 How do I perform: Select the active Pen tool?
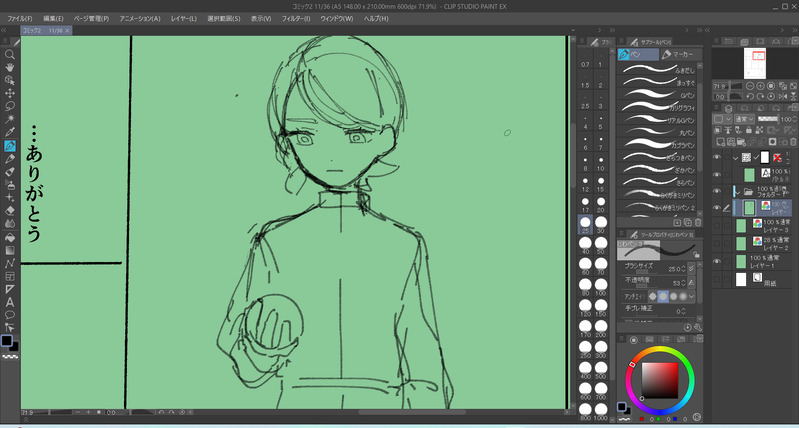(x=10, y=146)
